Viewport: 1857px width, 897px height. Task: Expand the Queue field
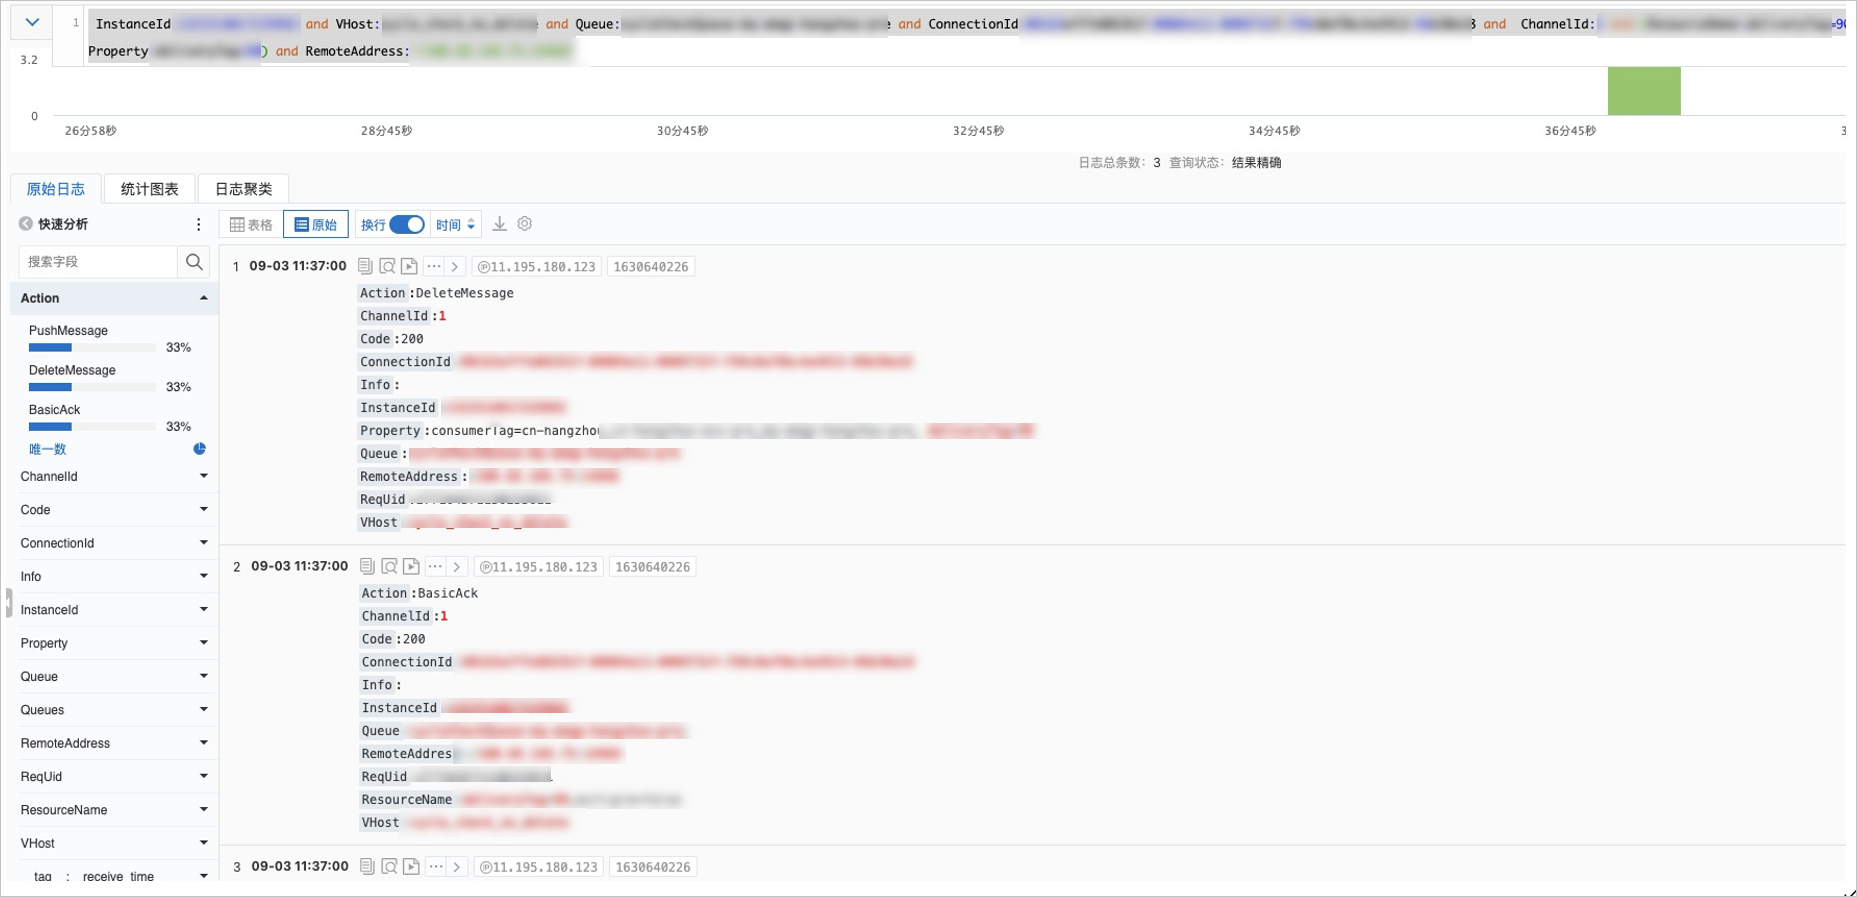(x=204, y=677)
